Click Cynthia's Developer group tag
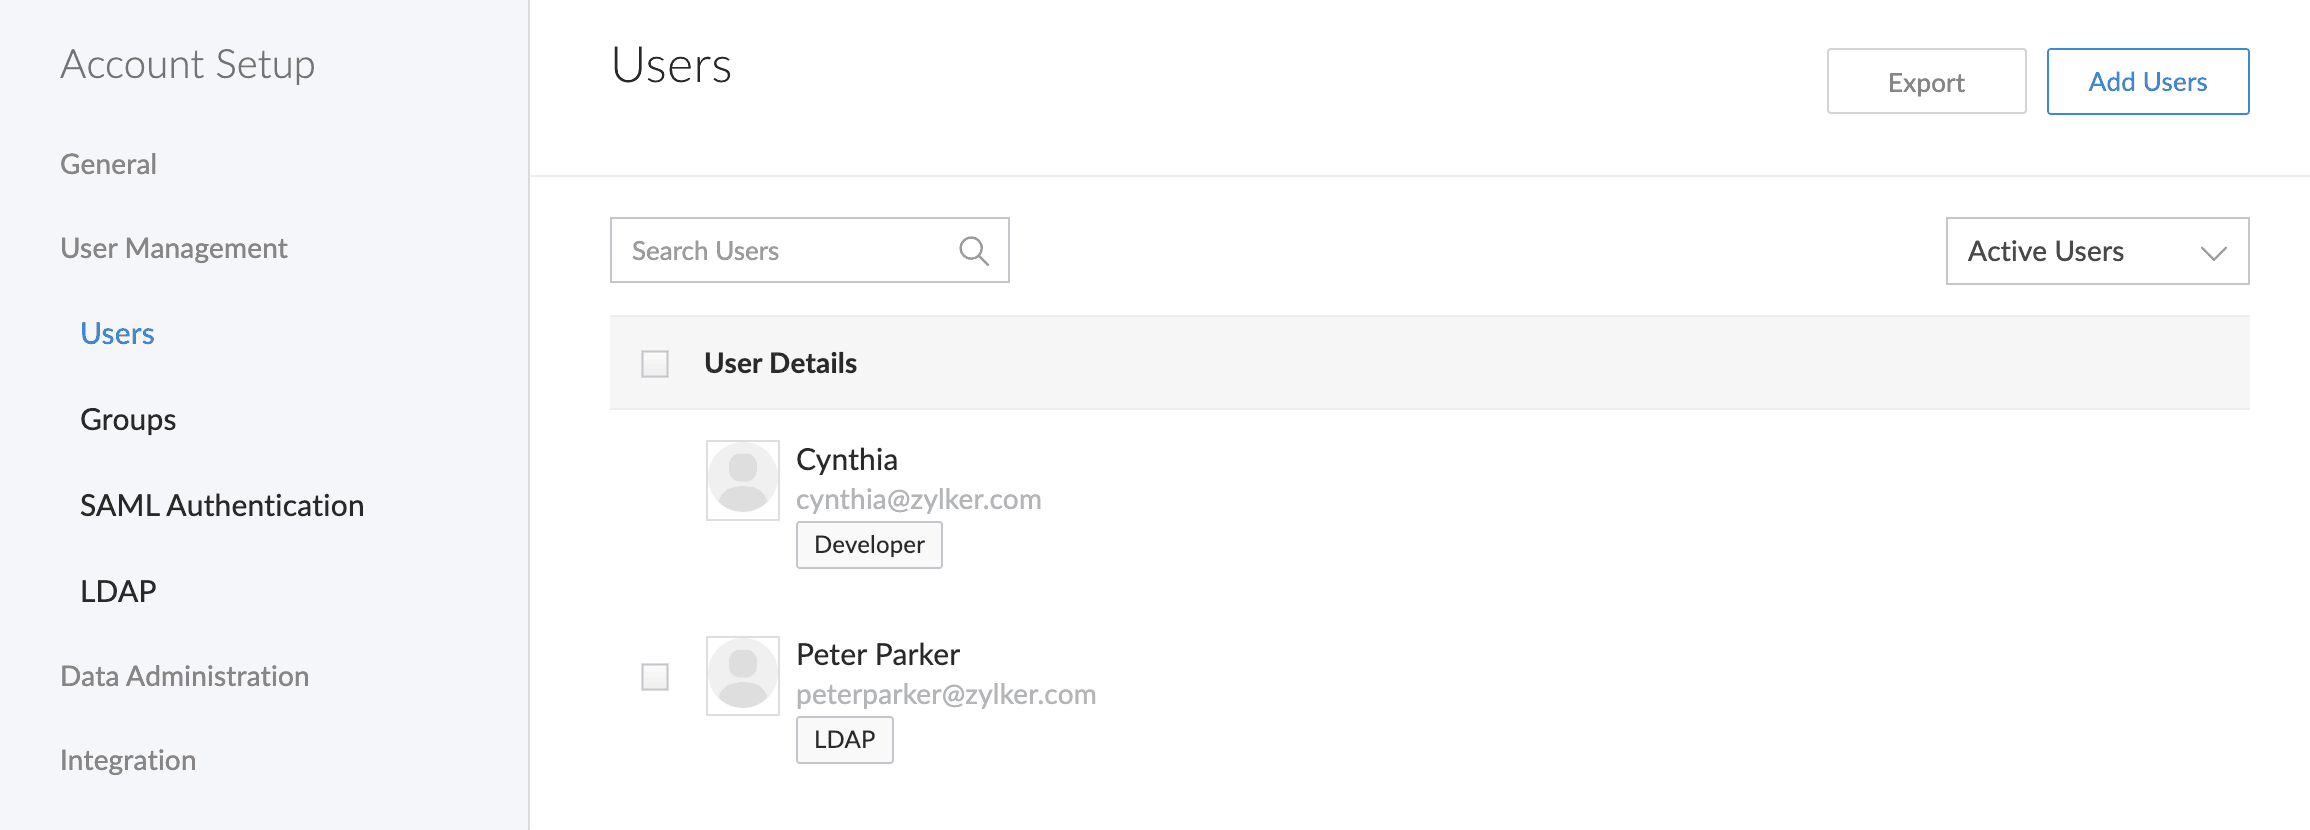 point(869,545)
